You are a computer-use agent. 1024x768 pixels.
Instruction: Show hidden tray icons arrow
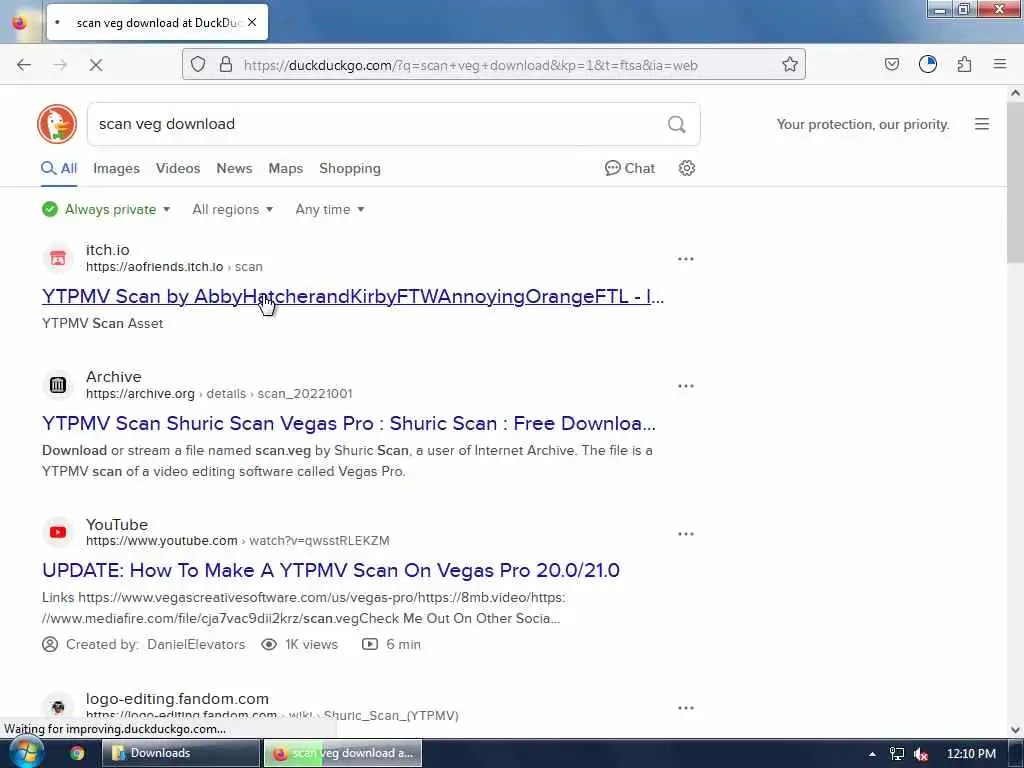click(x=872, y=754)
